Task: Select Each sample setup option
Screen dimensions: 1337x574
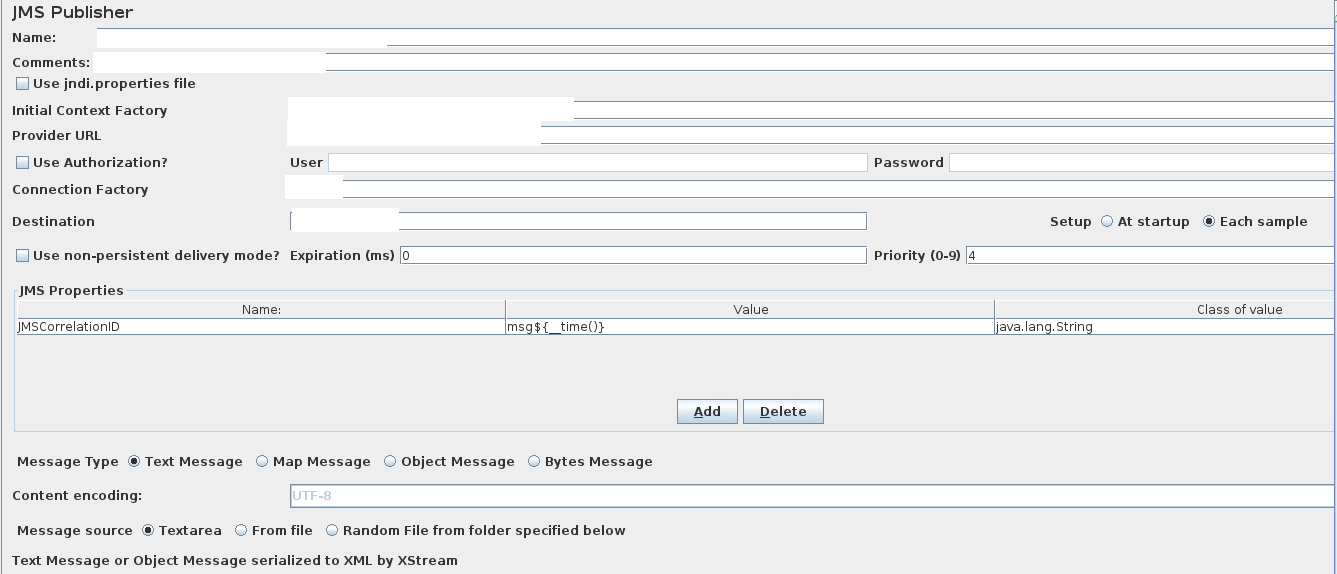Action: 1209,222
